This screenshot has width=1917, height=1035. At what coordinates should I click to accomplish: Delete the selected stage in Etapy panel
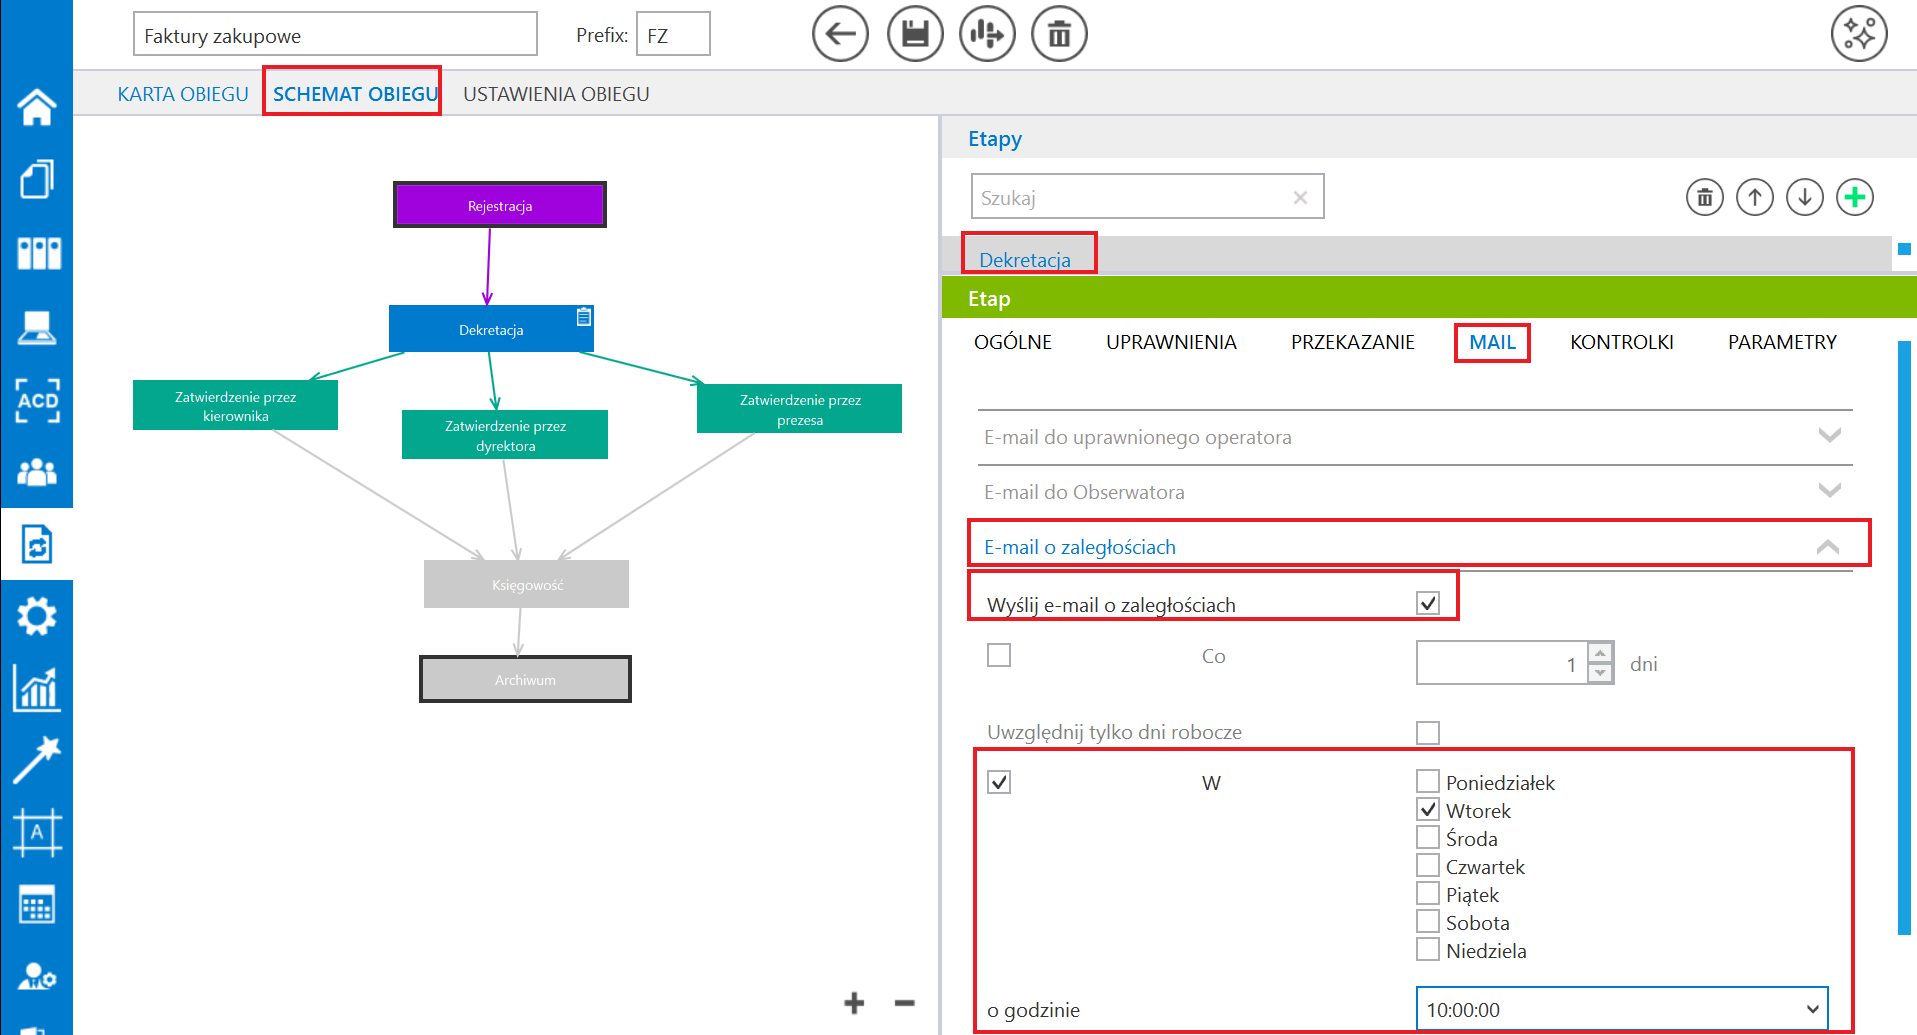pos(1705,197)
